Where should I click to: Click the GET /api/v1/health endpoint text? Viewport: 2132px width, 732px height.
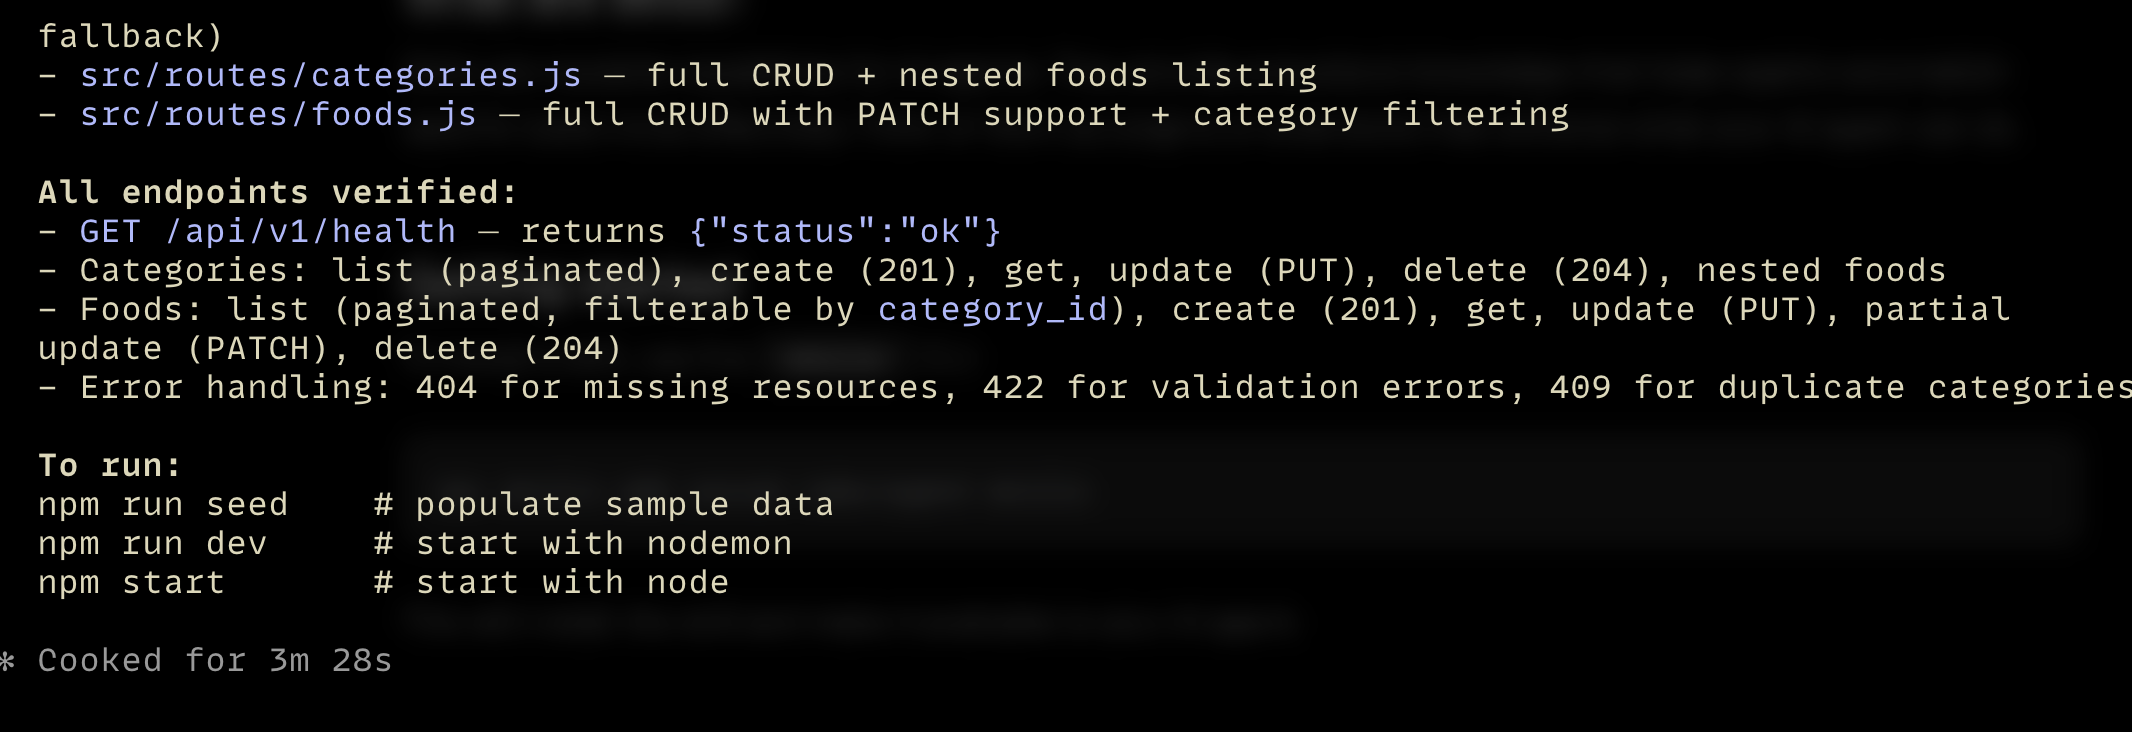click(267, 232)
